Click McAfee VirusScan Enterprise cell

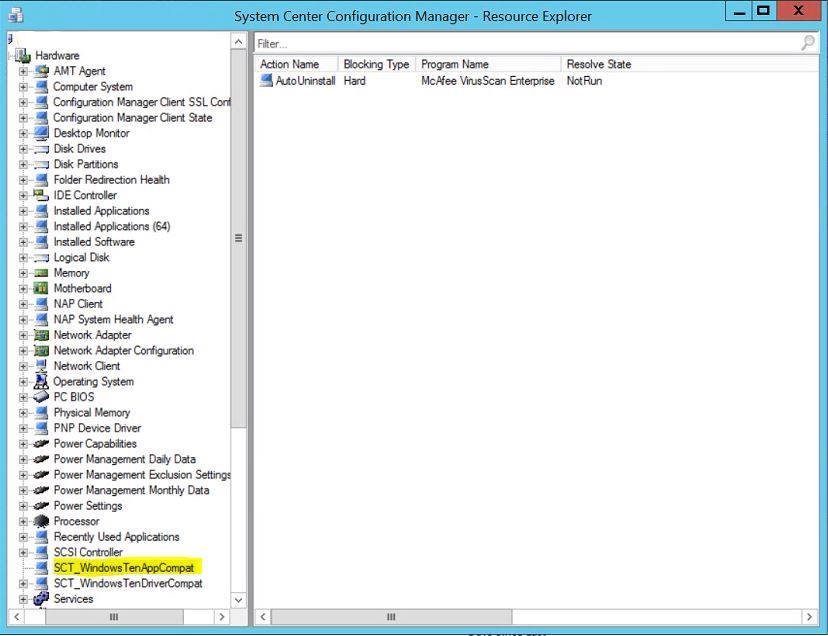click(x=488, y=81)
